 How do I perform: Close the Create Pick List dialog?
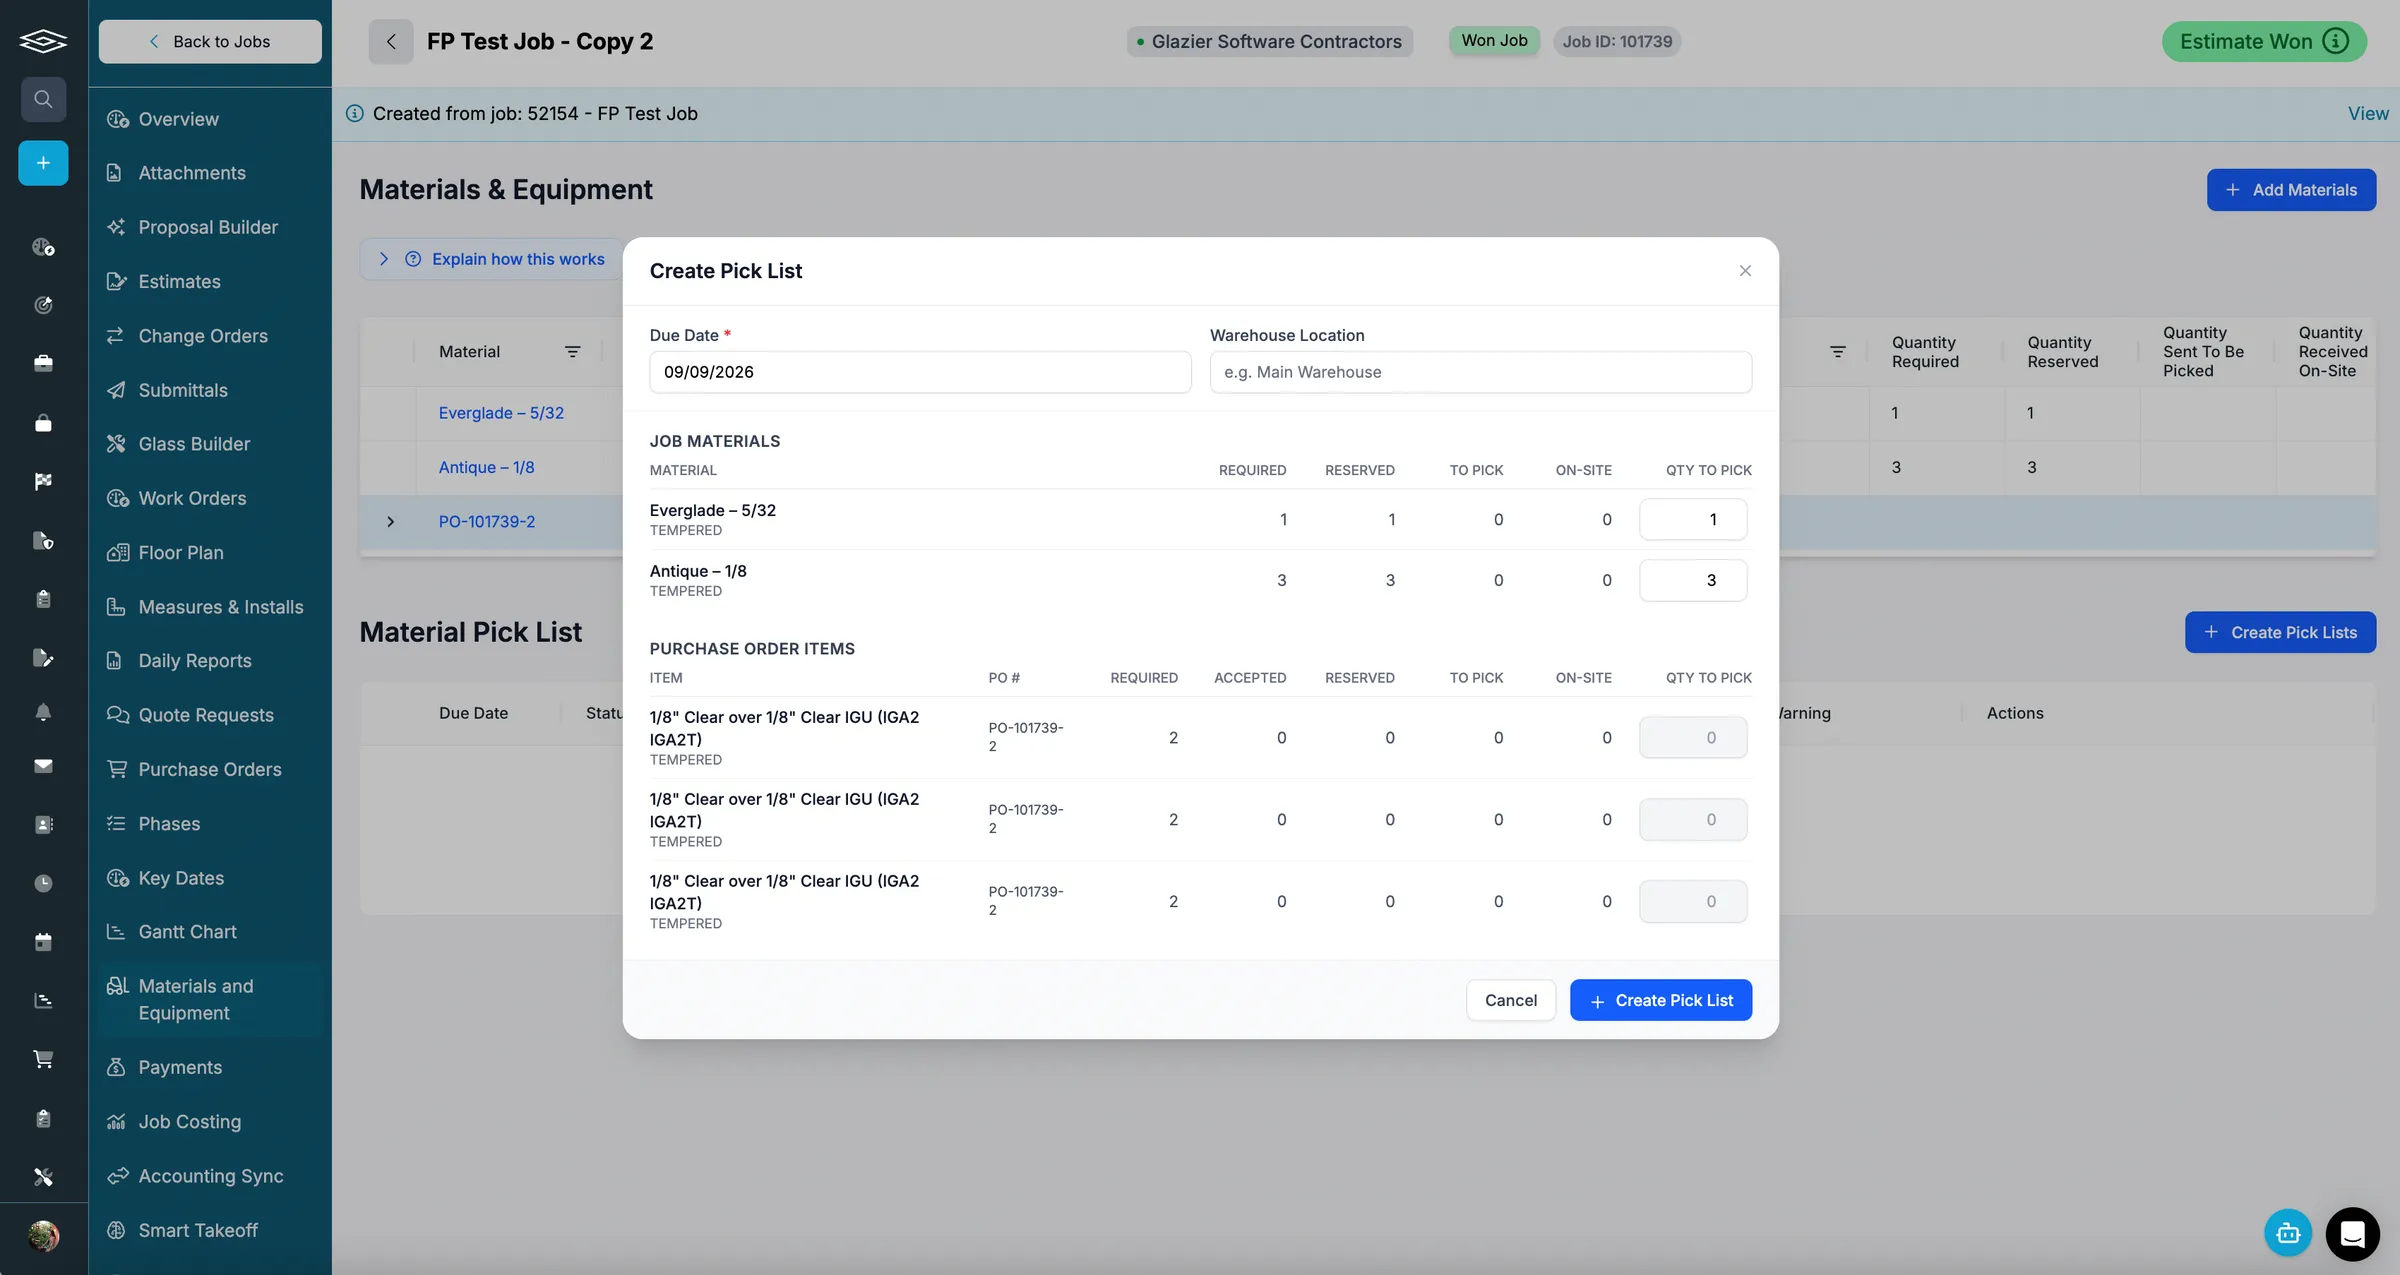click(x=1745, y=271)
